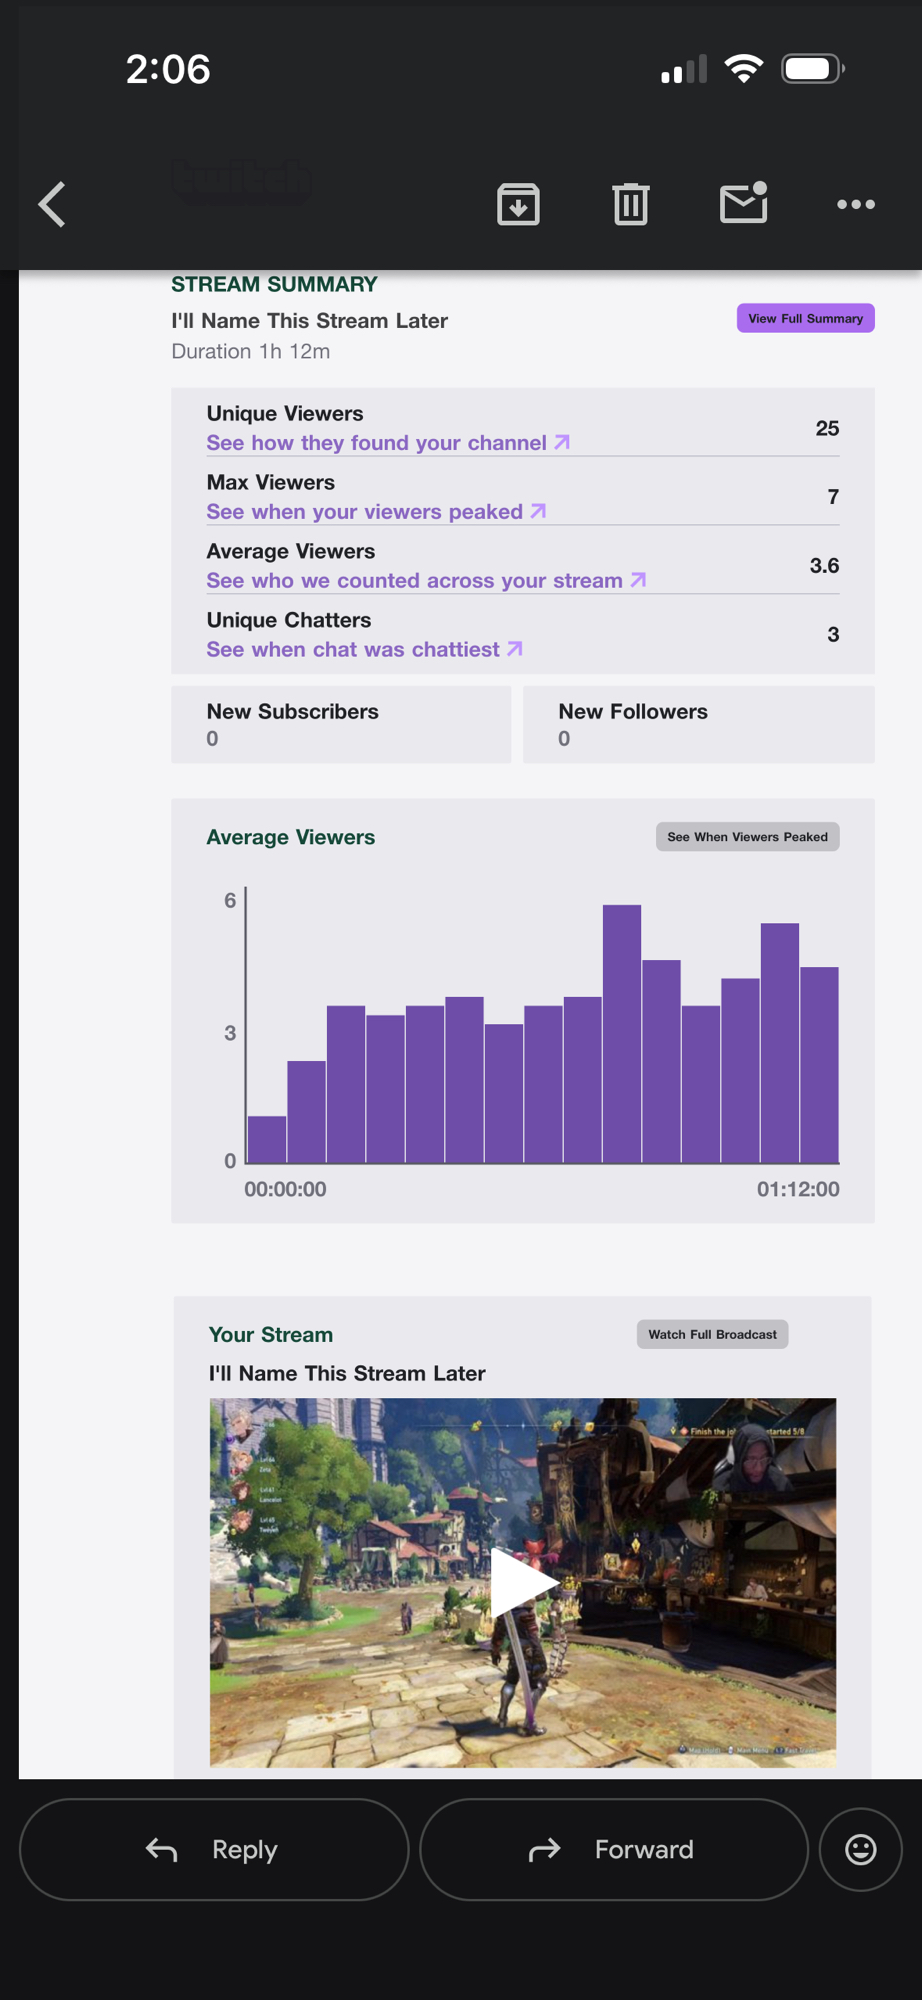Play the stream video thumbnail
The height and width of the screenshot is (2000, 922).
click(522, 1582)
